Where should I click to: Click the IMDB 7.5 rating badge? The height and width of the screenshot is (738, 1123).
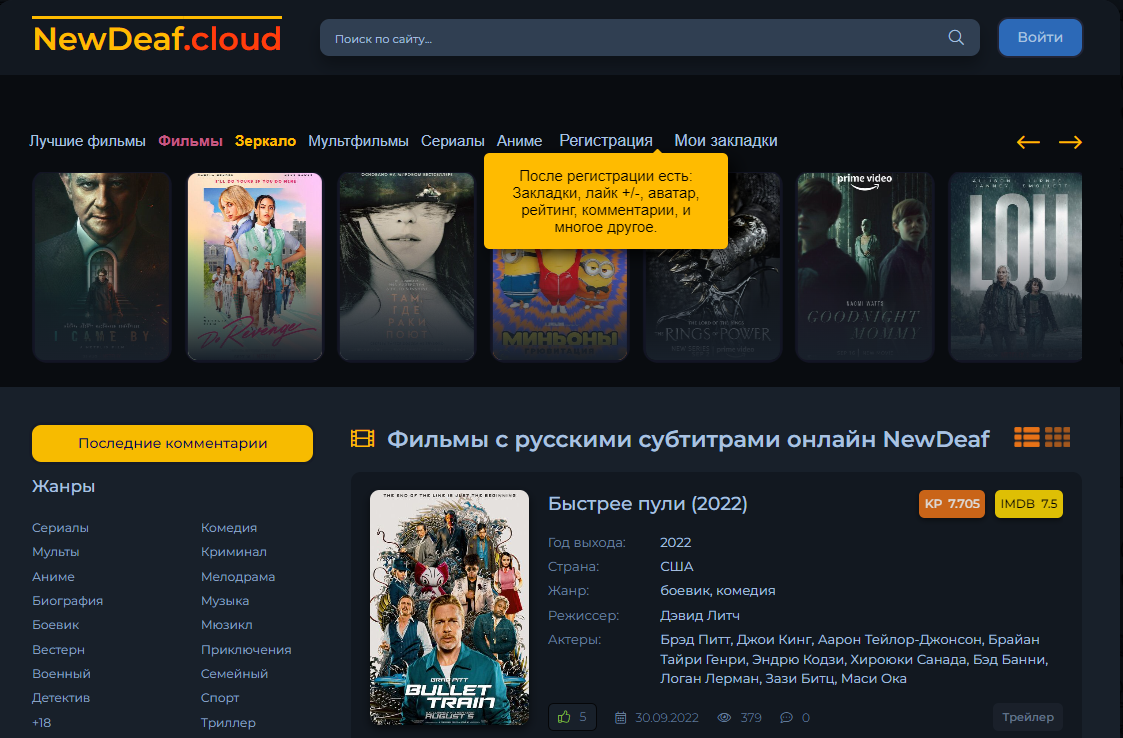pos(1028,504)
